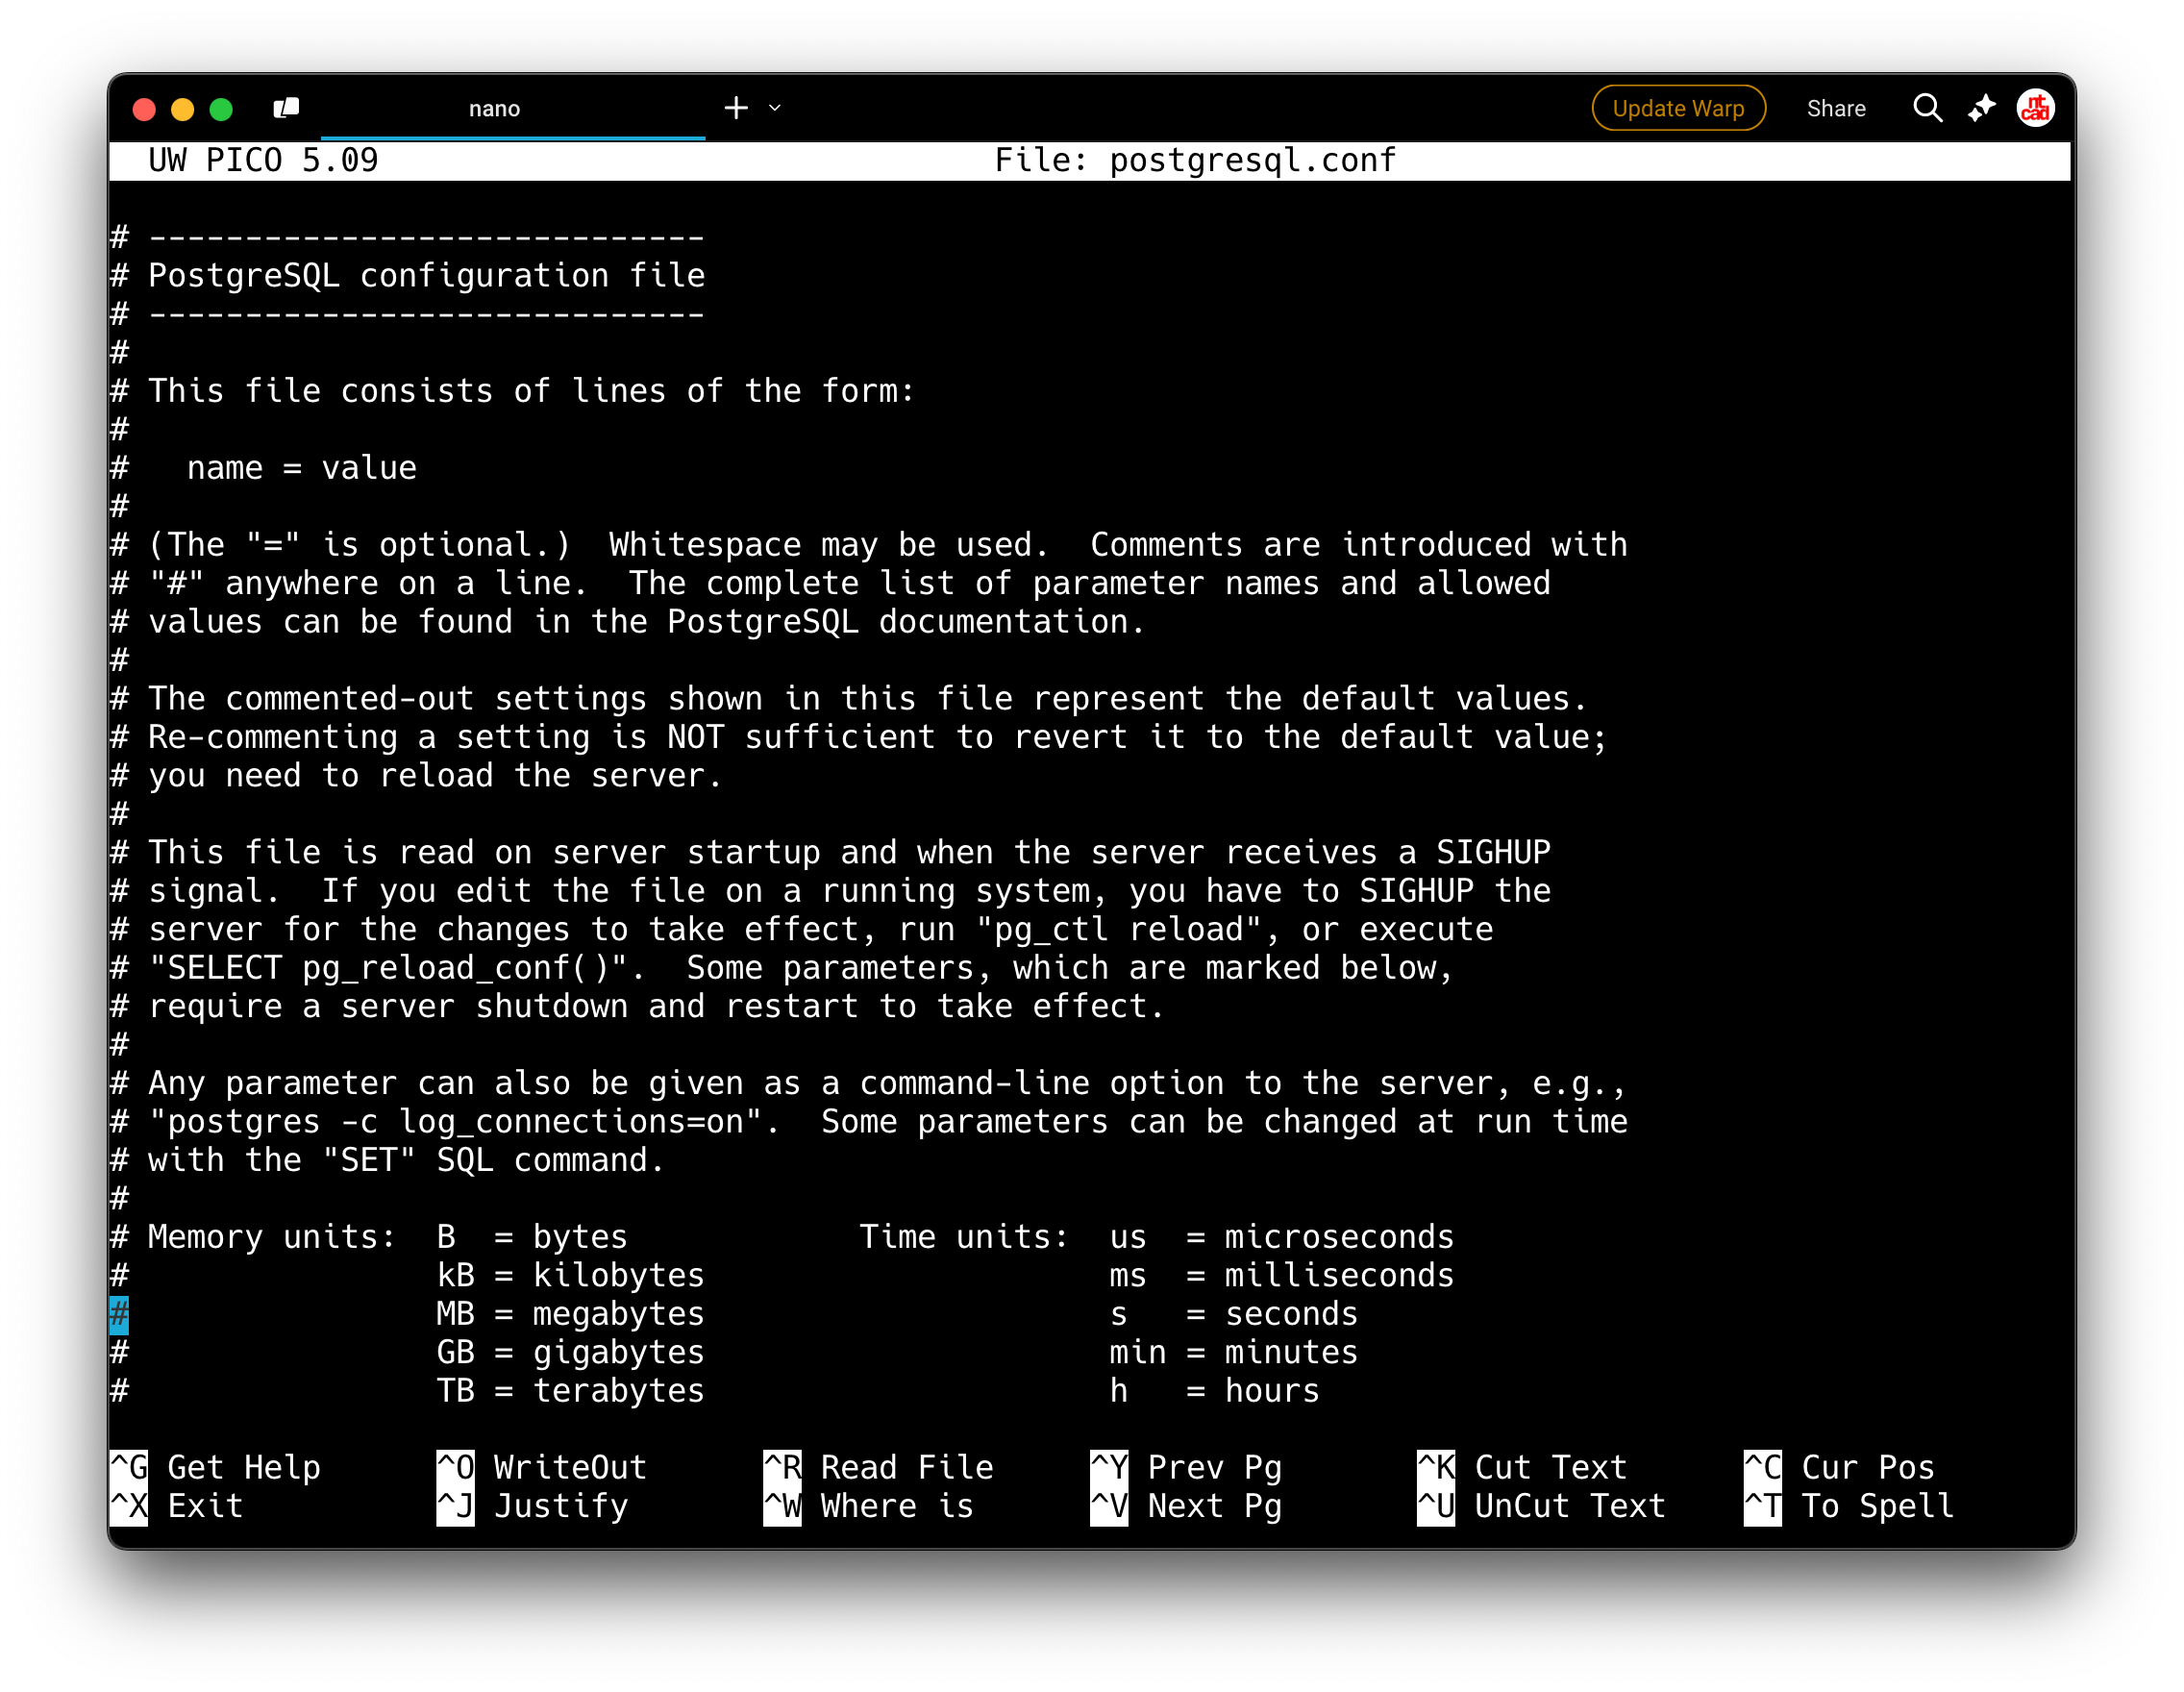Click the ^R Read File shortcut
Viewport: 2184px width, 1692px height.
point(878,1467)
